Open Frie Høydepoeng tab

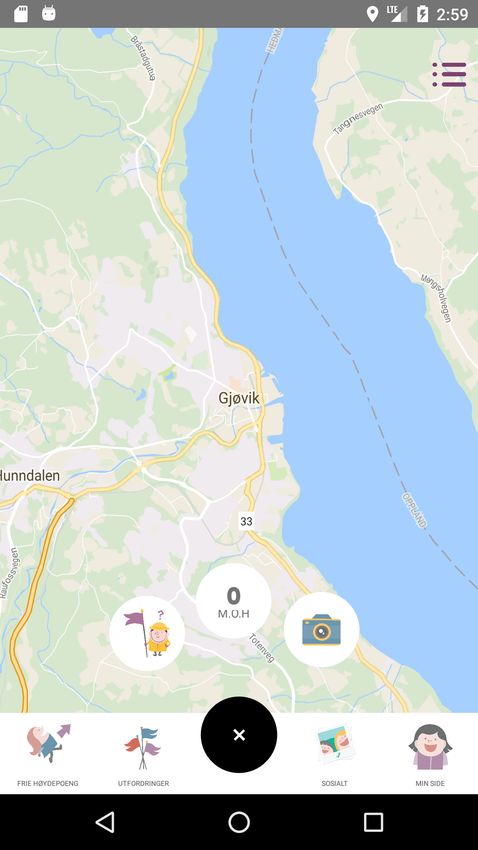(48, 755)
